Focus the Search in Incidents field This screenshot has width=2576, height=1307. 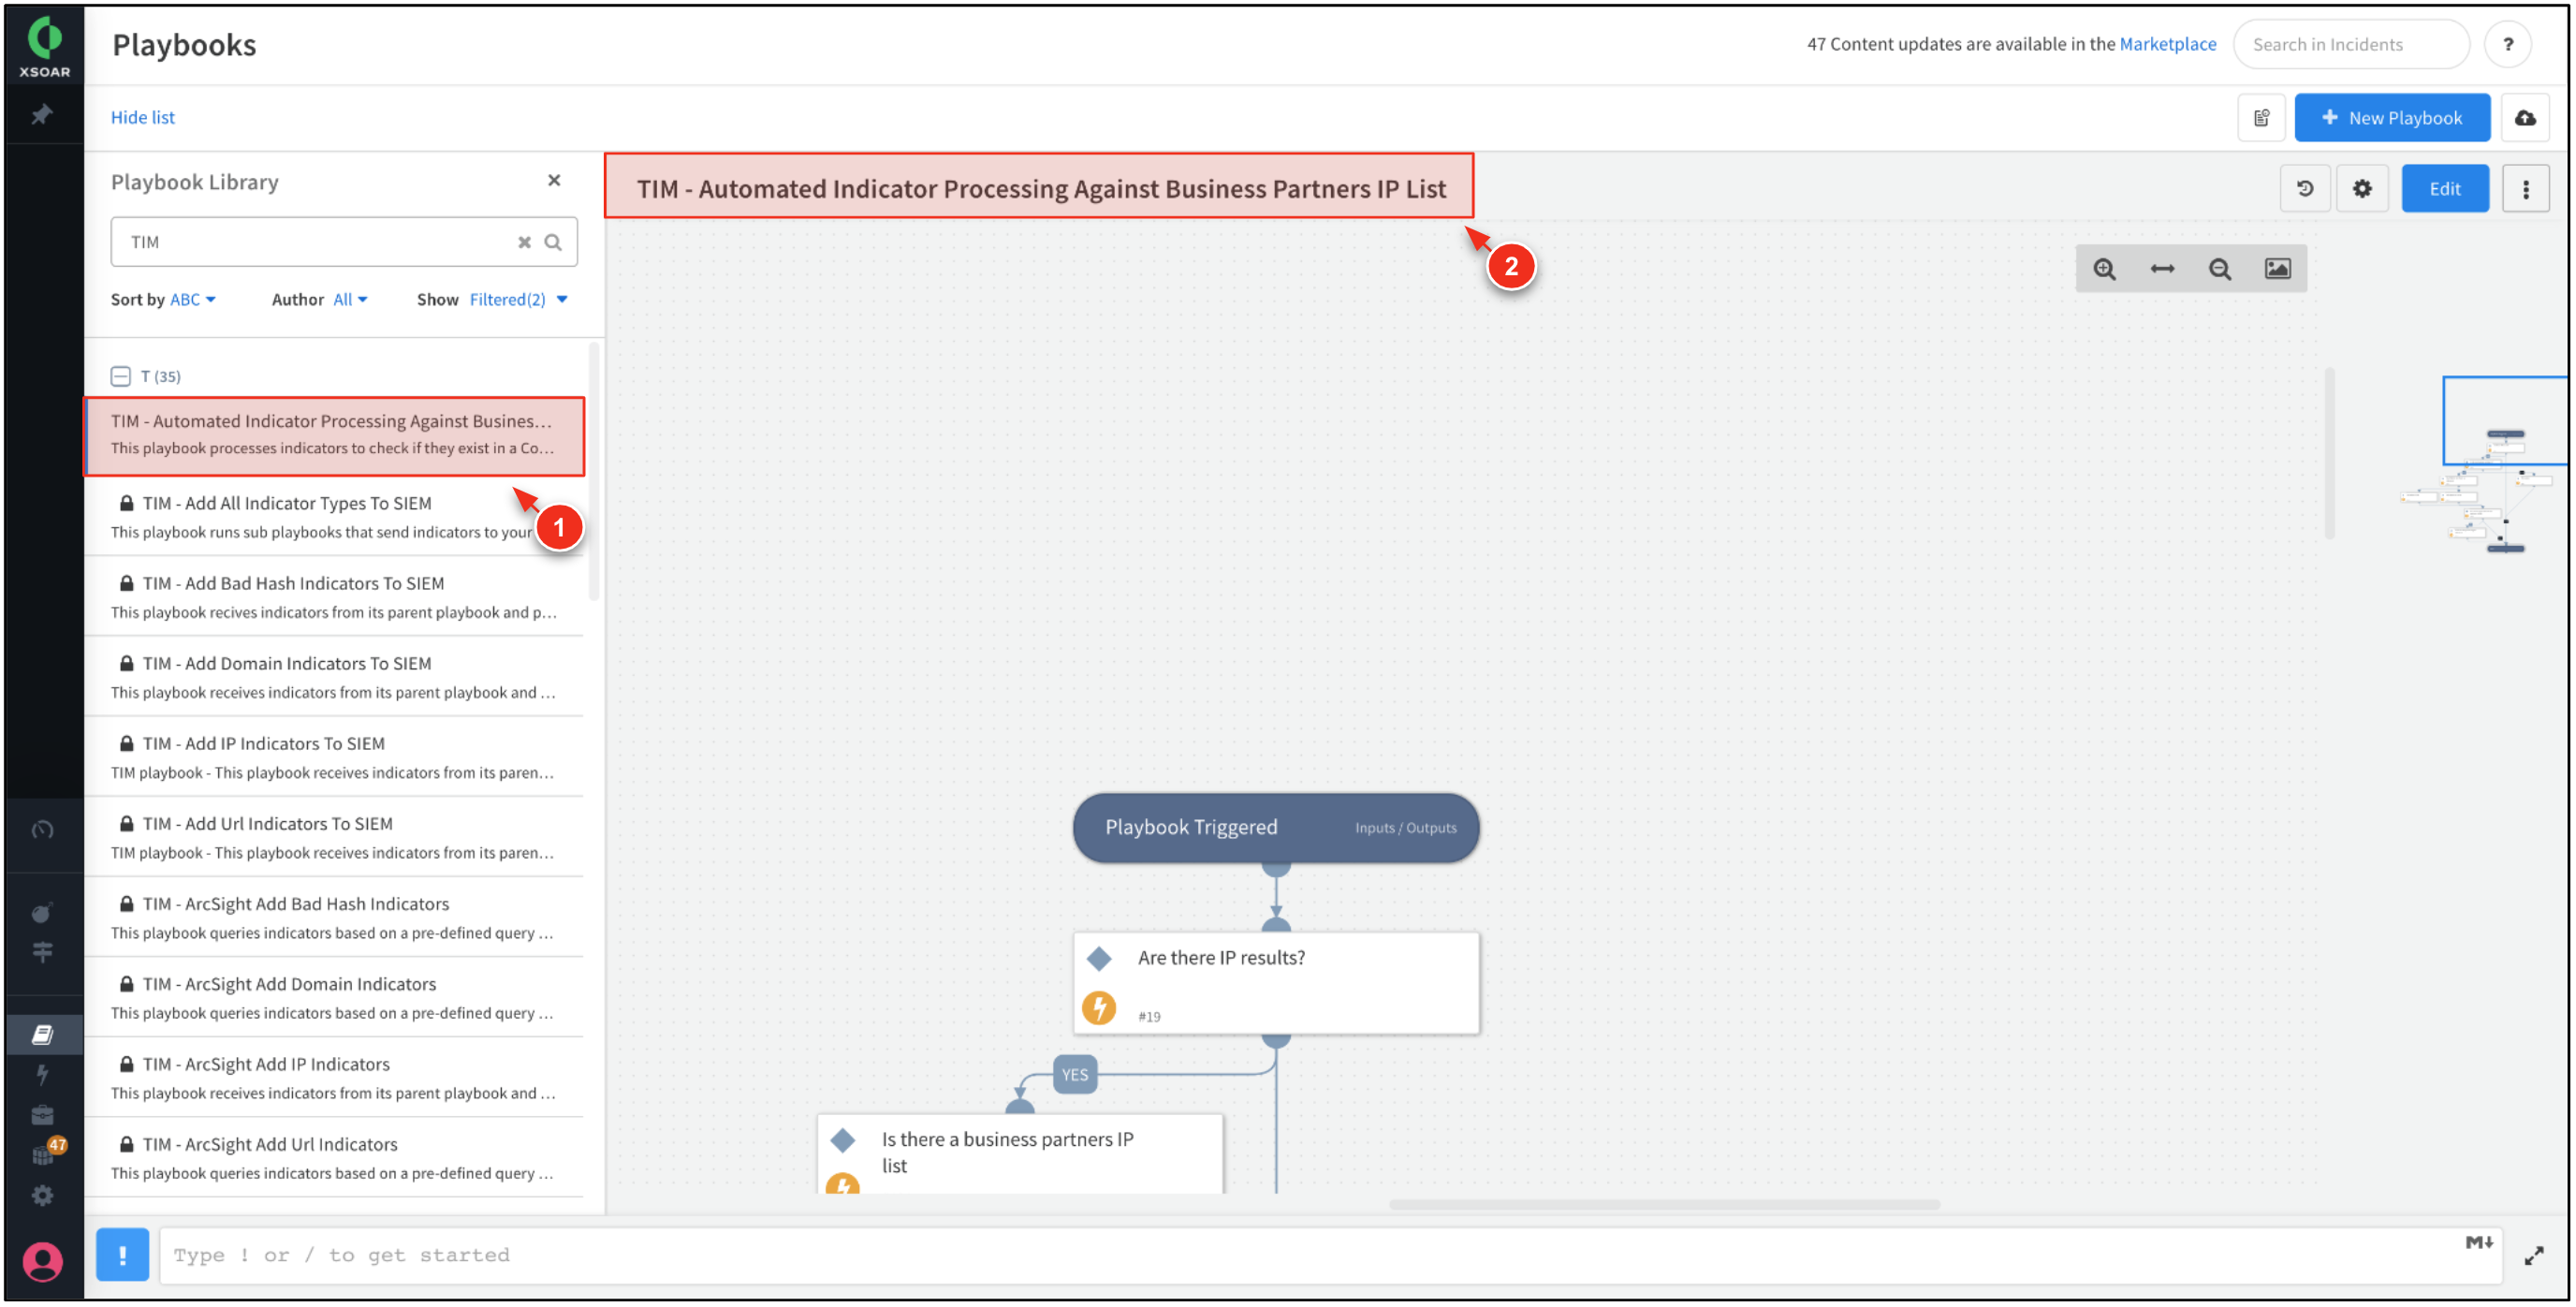(x=2350, y=44)
